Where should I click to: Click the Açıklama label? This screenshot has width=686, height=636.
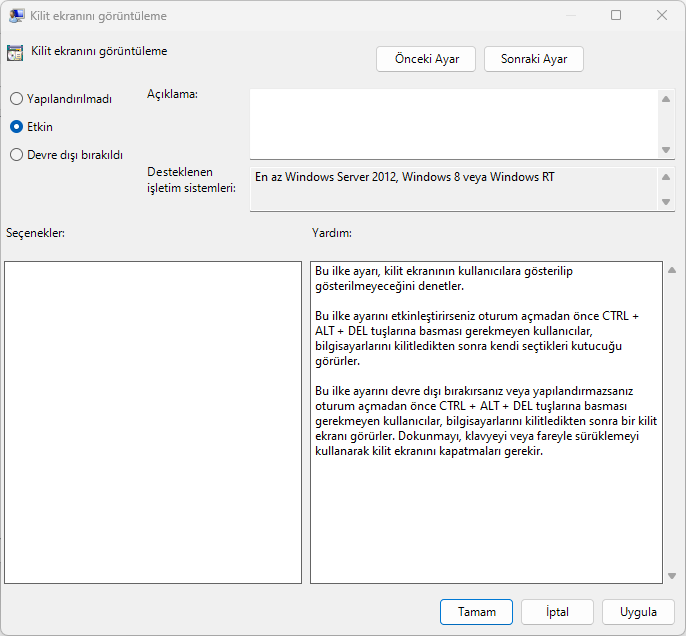pos(172,94)
